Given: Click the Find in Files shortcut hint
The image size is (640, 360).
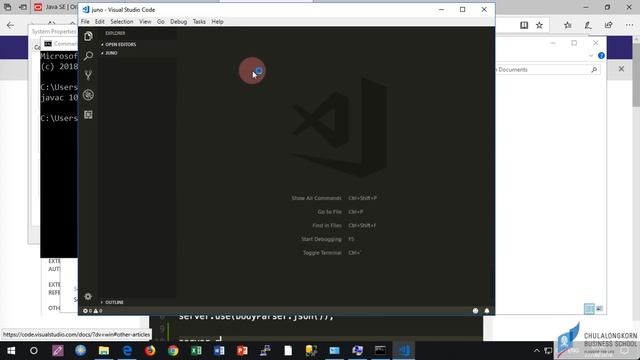Looking at the screenshot, I should click(344, 225).
